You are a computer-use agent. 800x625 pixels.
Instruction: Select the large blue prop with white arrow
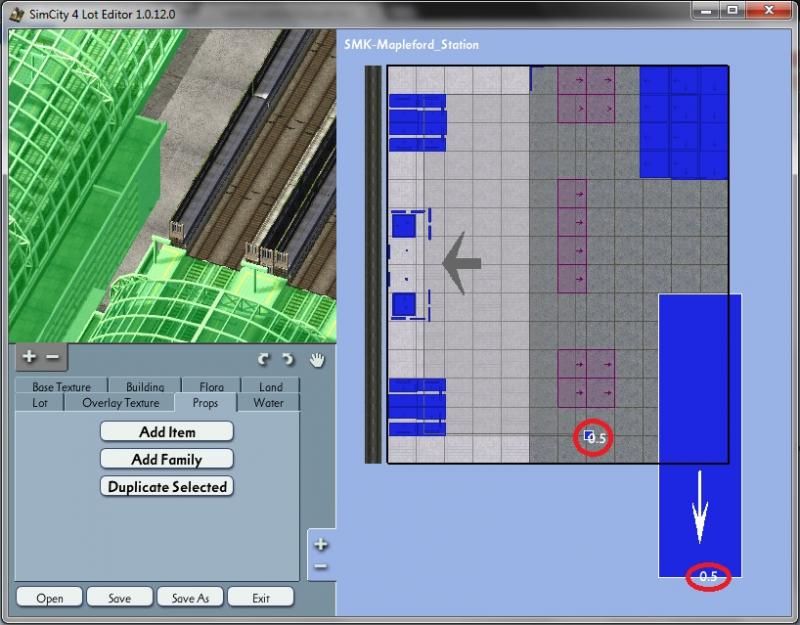click(699, 435)
